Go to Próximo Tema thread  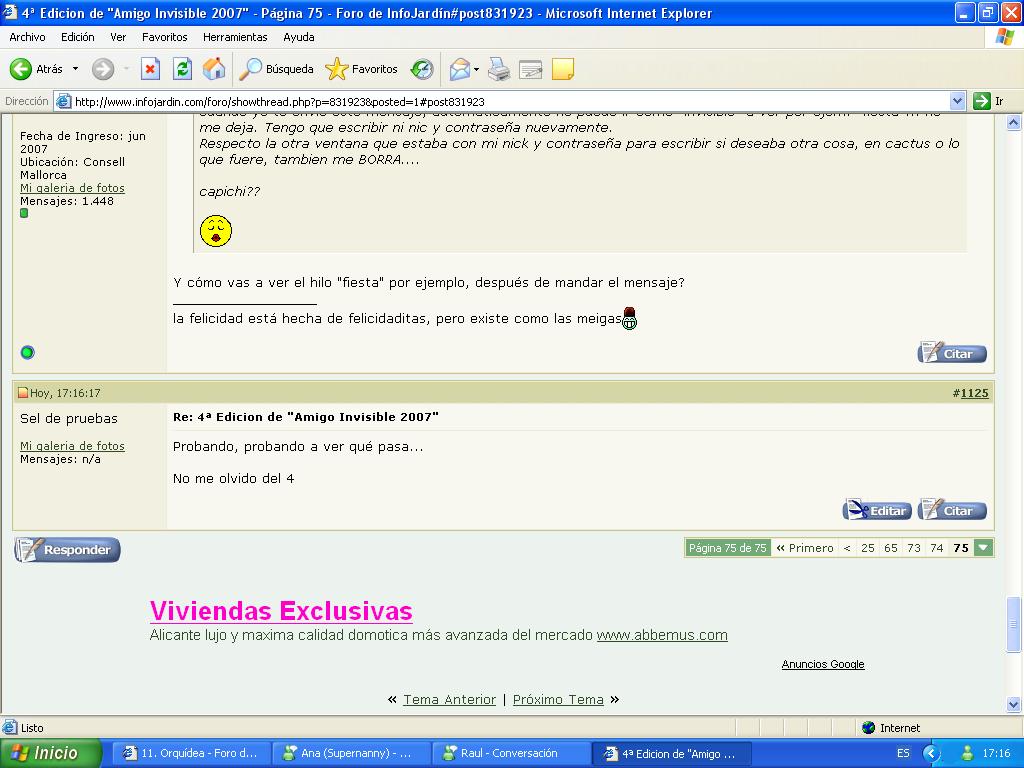[x=558, y=699]
